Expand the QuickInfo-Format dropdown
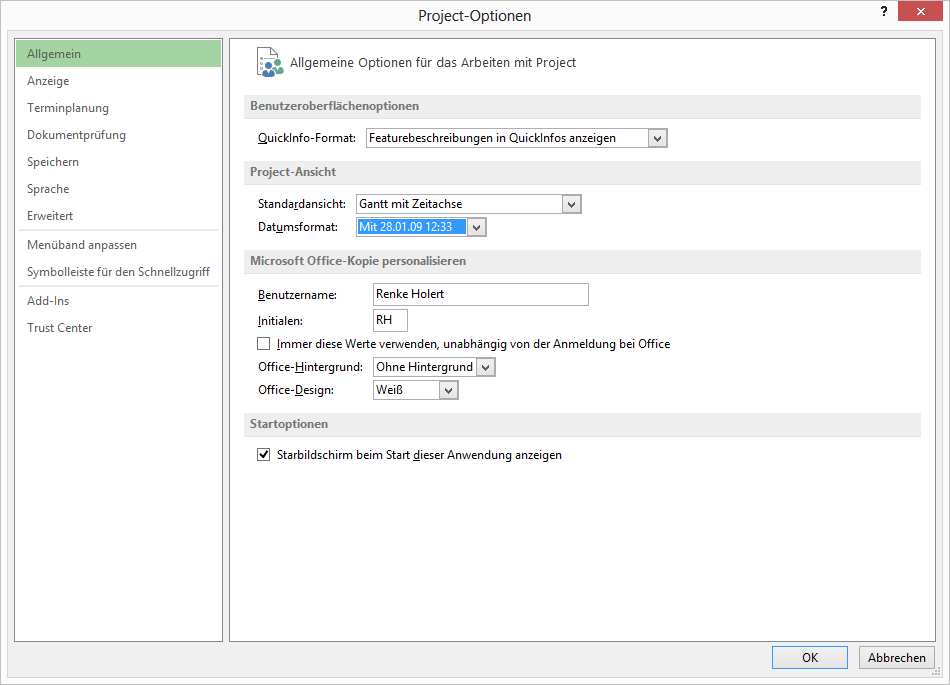 (657, 138)
